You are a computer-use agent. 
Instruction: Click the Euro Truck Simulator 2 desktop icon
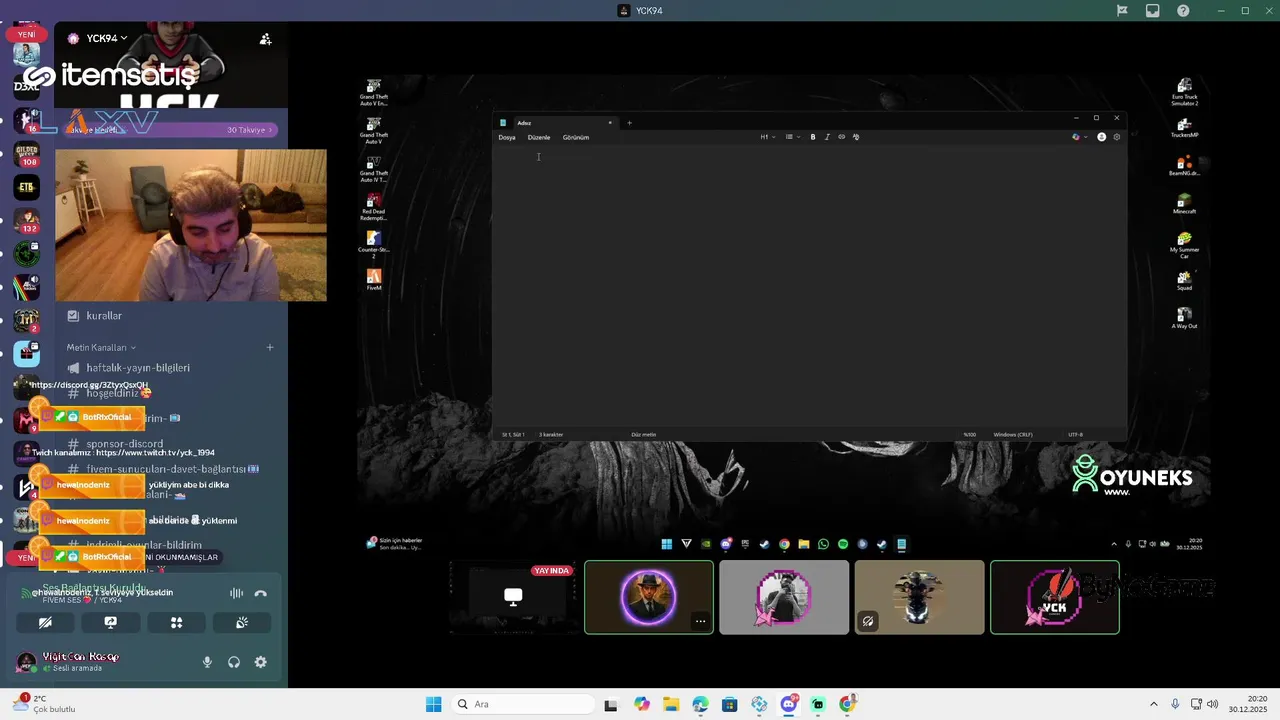click(x=1184, y=92)
